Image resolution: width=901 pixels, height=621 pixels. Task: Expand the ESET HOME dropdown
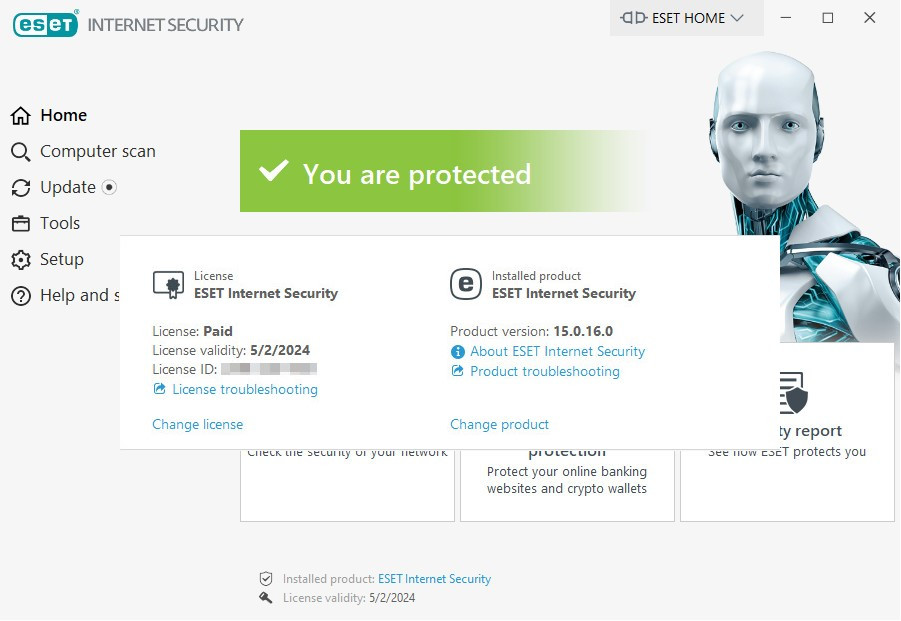687,18
